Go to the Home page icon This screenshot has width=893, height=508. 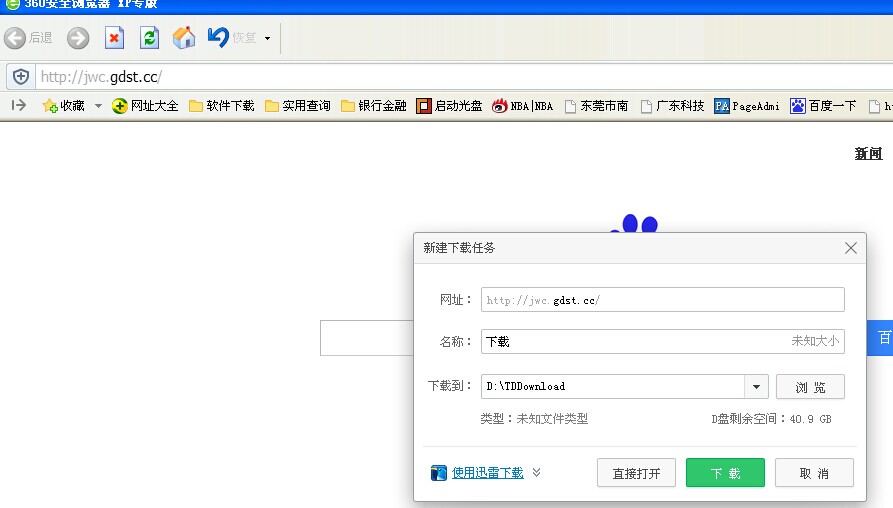click(x=184, y=38)
